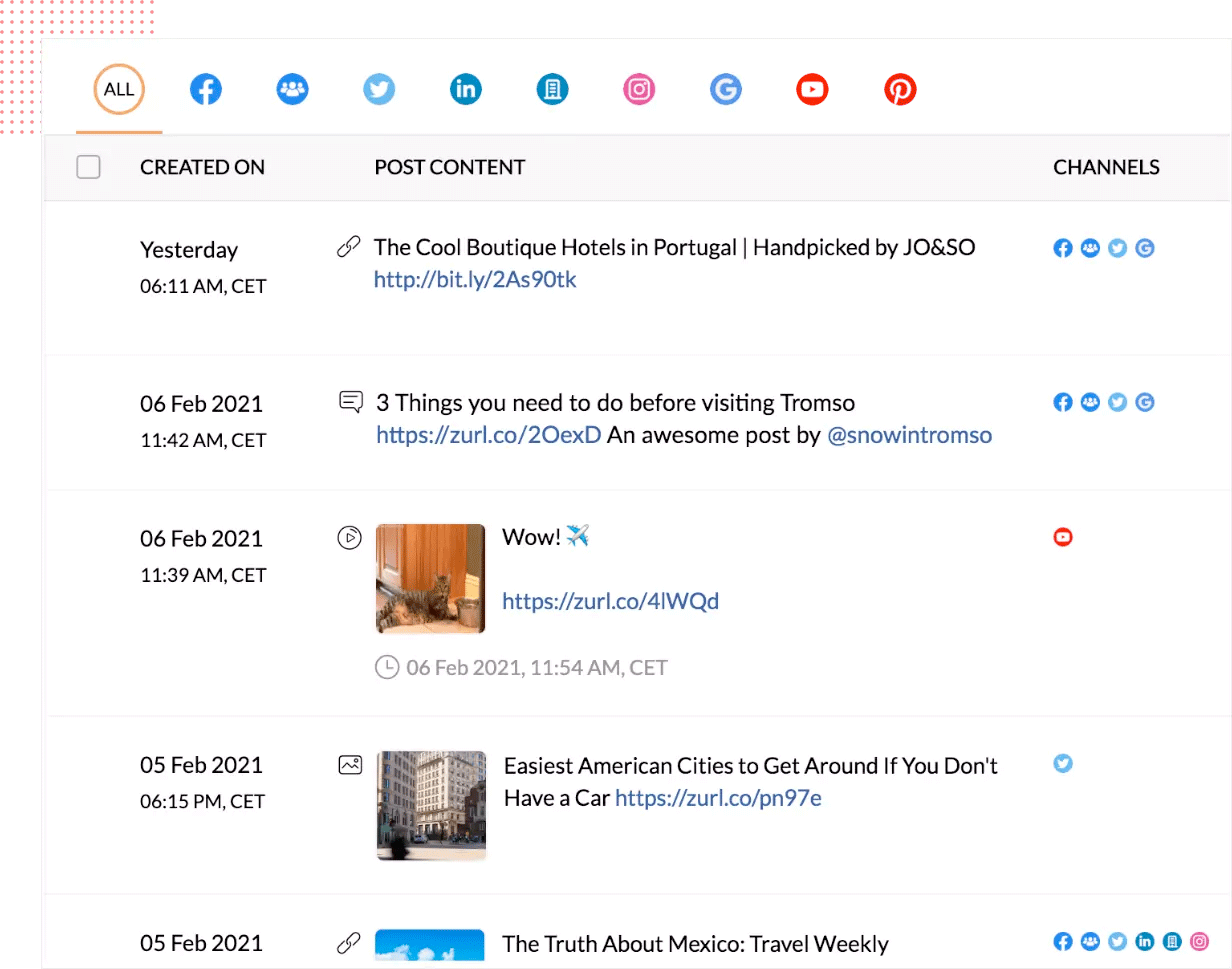Open the https://zurl.co/2OexD link
Viewport: 1232px width, 969px height.
click(x=489, y=435)
